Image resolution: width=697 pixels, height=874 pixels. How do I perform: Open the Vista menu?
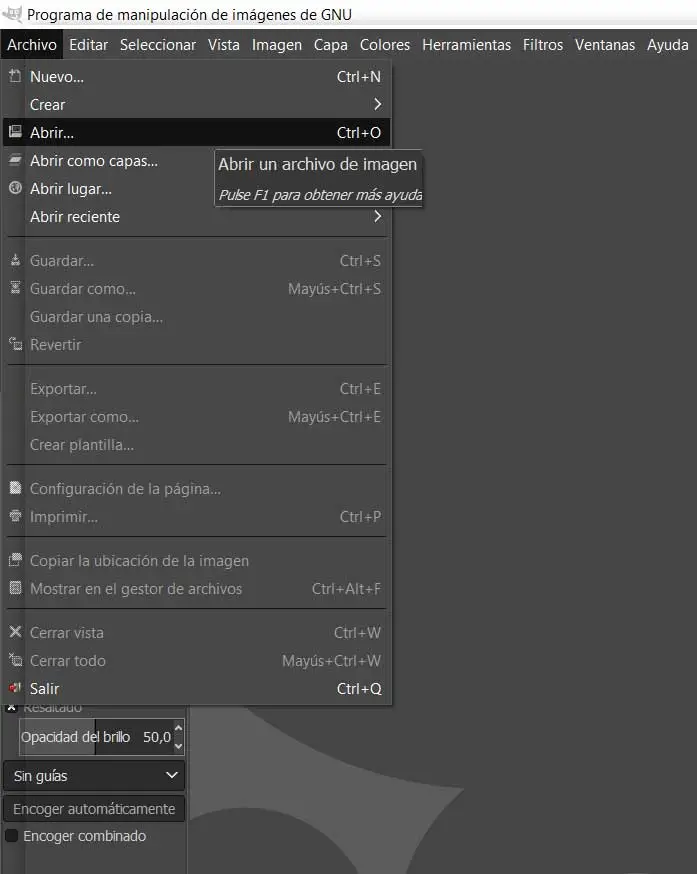point(224,45)
